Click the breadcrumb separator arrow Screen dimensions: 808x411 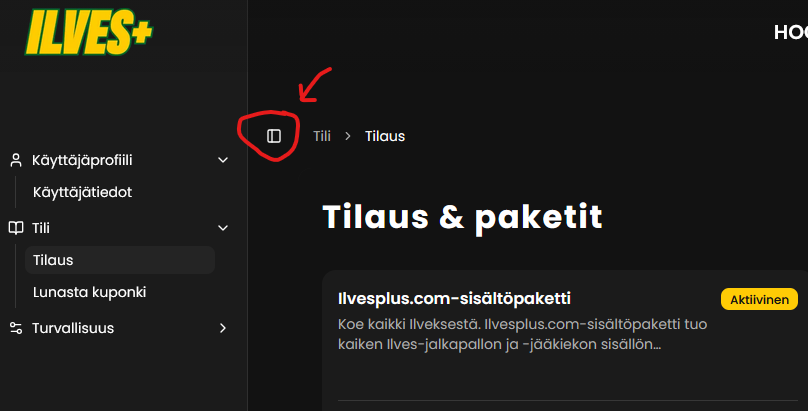click(x=348, y=136)
